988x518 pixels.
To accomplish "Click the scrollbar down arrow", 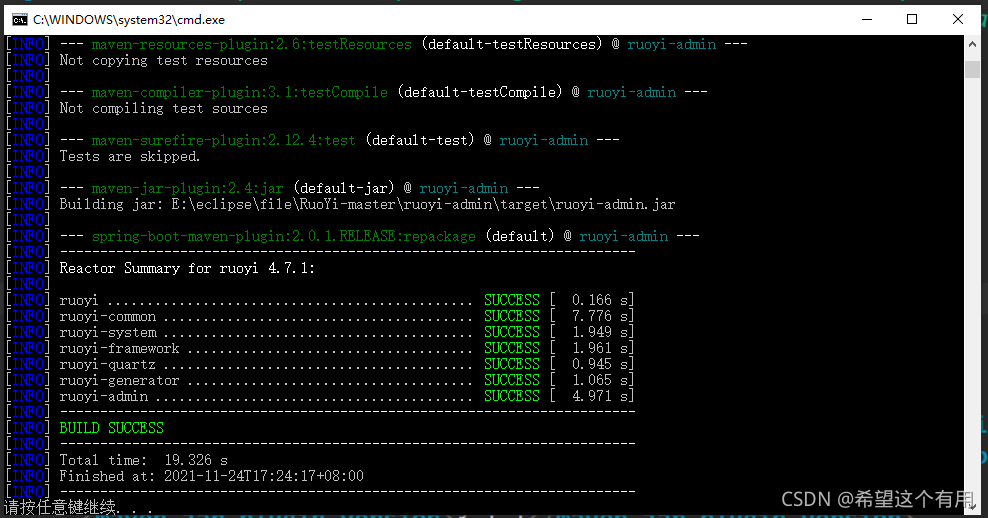I will pyautogui.click(x=972, y=506).
